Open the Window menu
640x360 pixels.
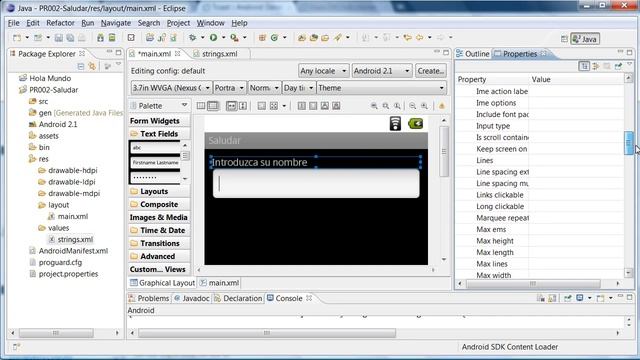click(x=211, y=23)
